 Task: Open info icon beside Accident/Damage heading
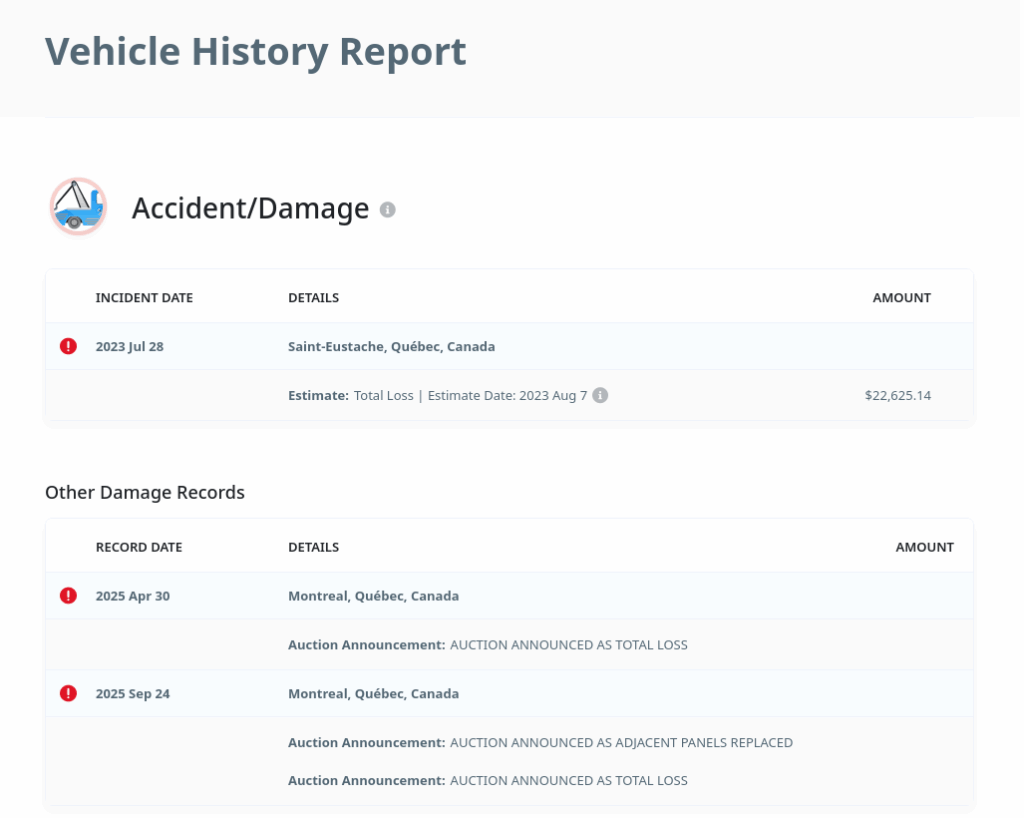pos(388,210)
